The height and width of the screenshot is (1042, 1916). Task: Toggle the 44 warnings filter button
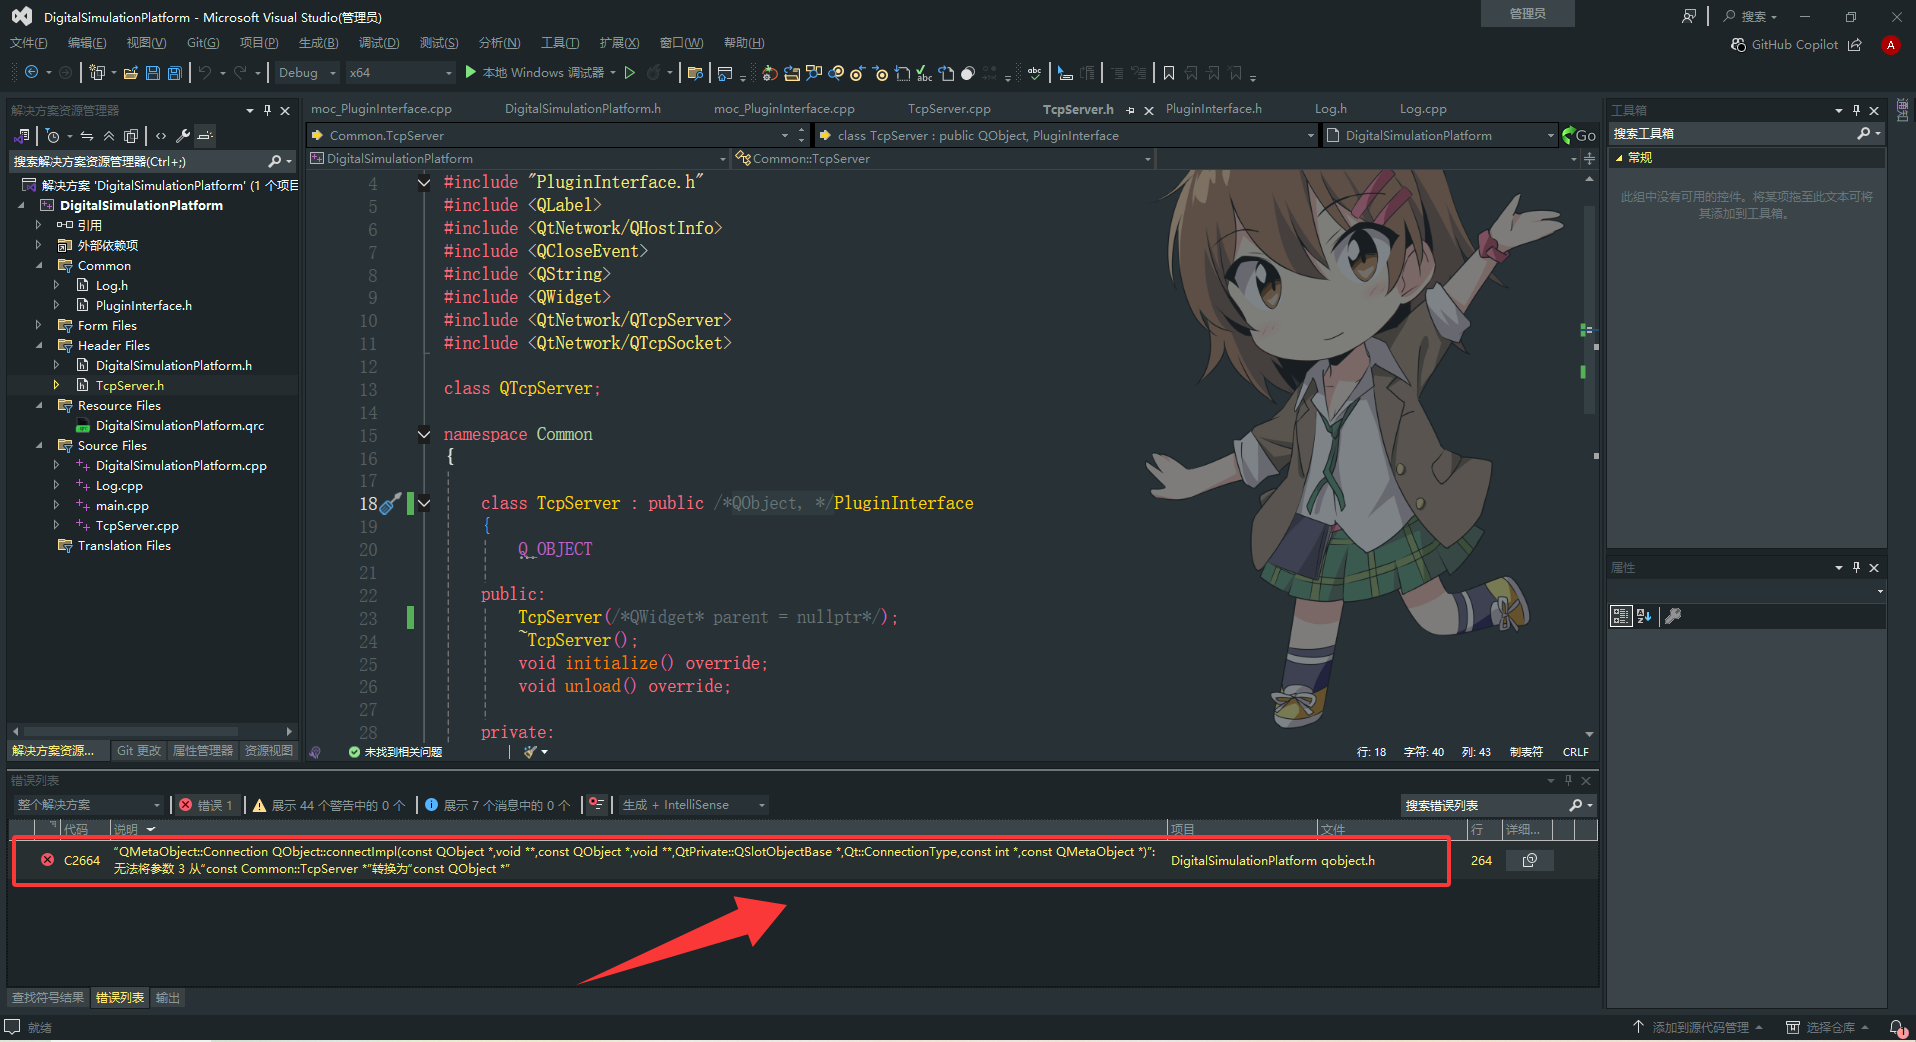point(329,804)
